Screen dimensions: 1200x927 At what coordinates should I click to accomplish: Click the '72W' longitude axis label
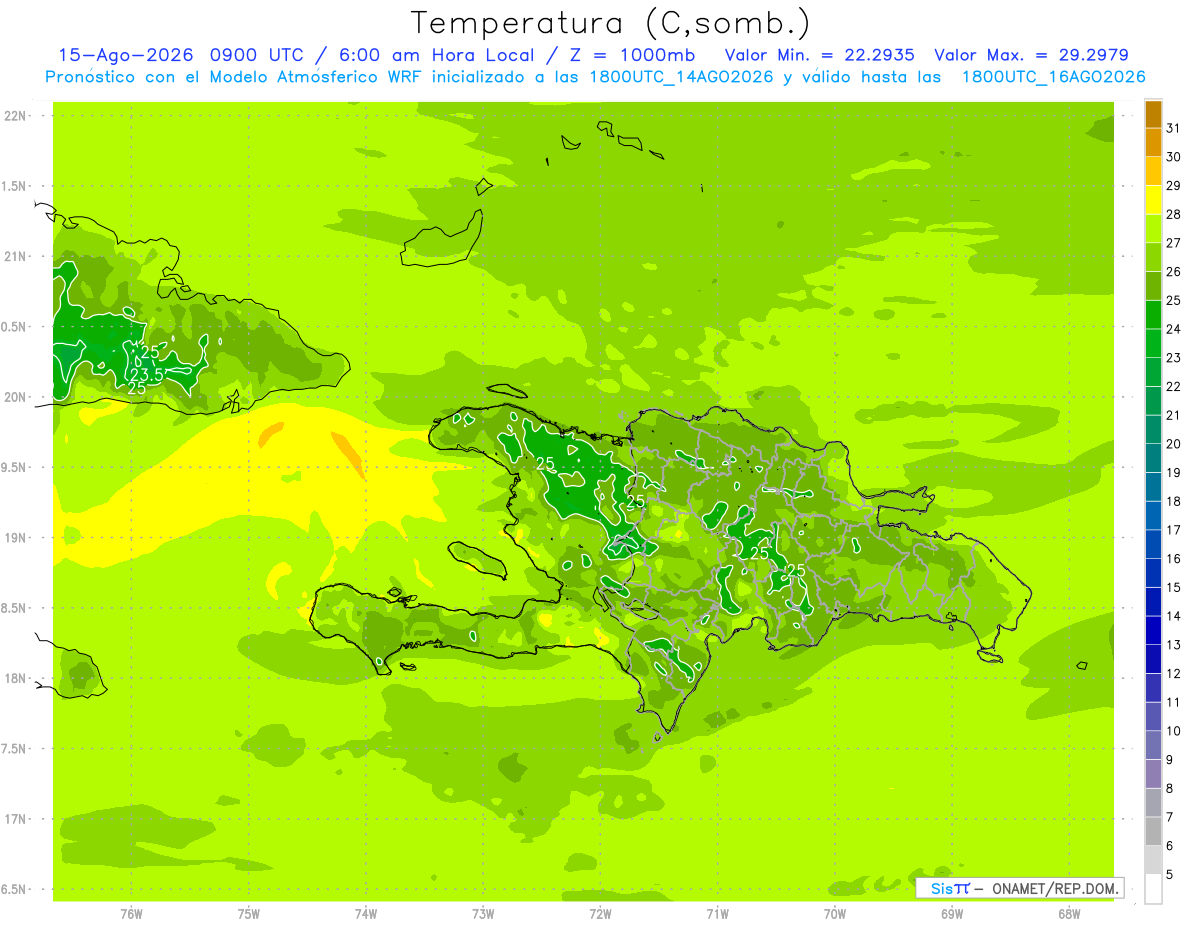(x=600, y=914)
